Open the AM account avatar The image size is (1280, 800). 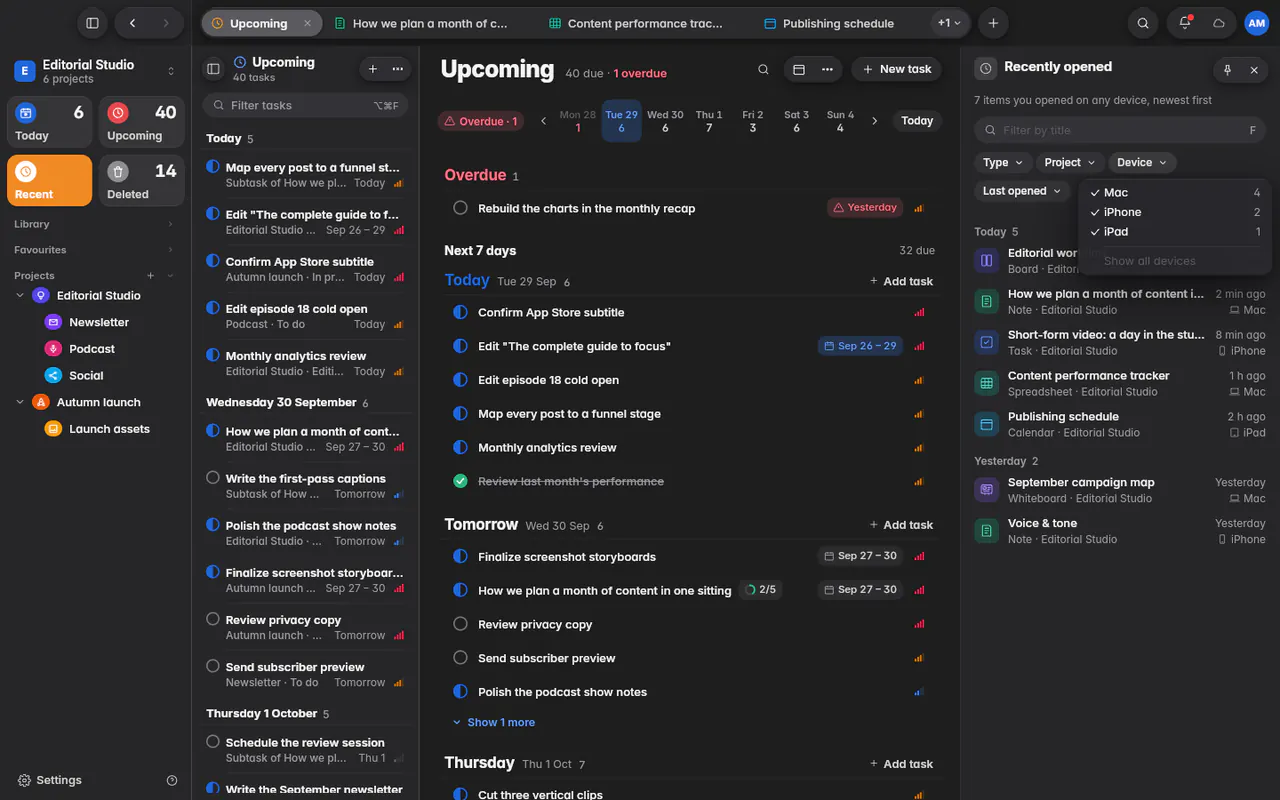1256,23
